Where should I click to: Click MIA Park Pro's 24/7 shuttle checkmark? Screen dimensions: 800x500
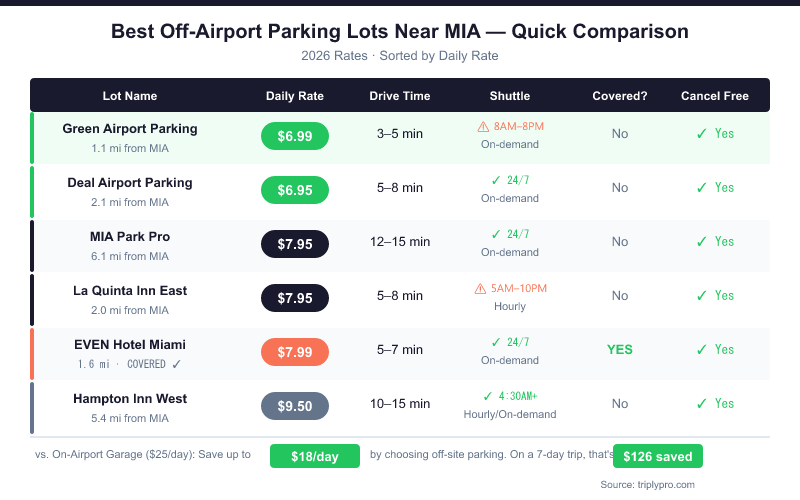point(496,234)
